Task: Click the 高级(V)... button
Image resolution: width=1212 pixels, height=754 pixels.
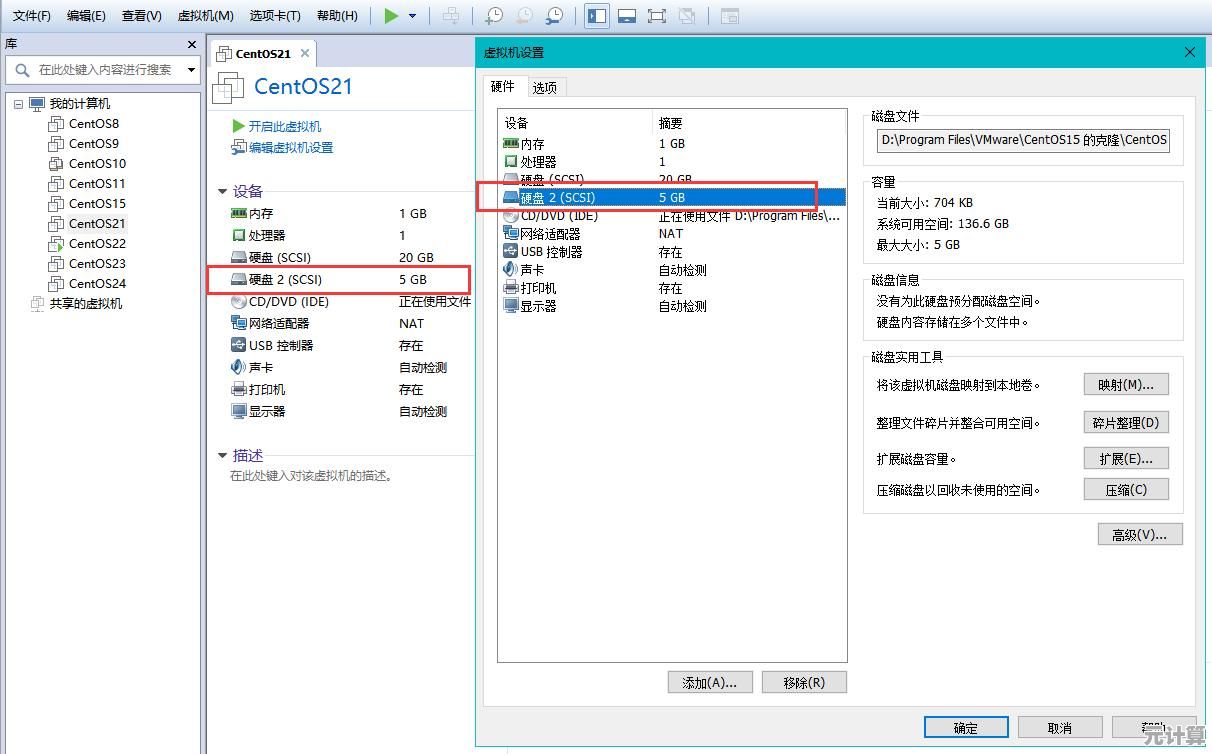Action: pos(1140,535)
